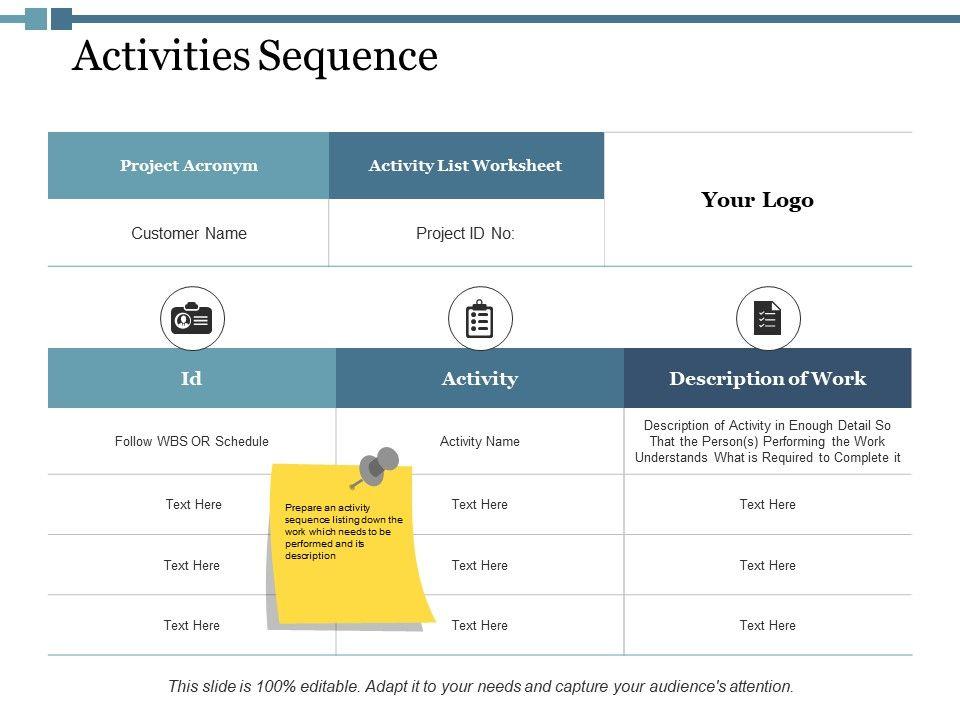Select bottom "Text Here" under Description of Work
Screen dimensions: 960x720
[768, 625]
